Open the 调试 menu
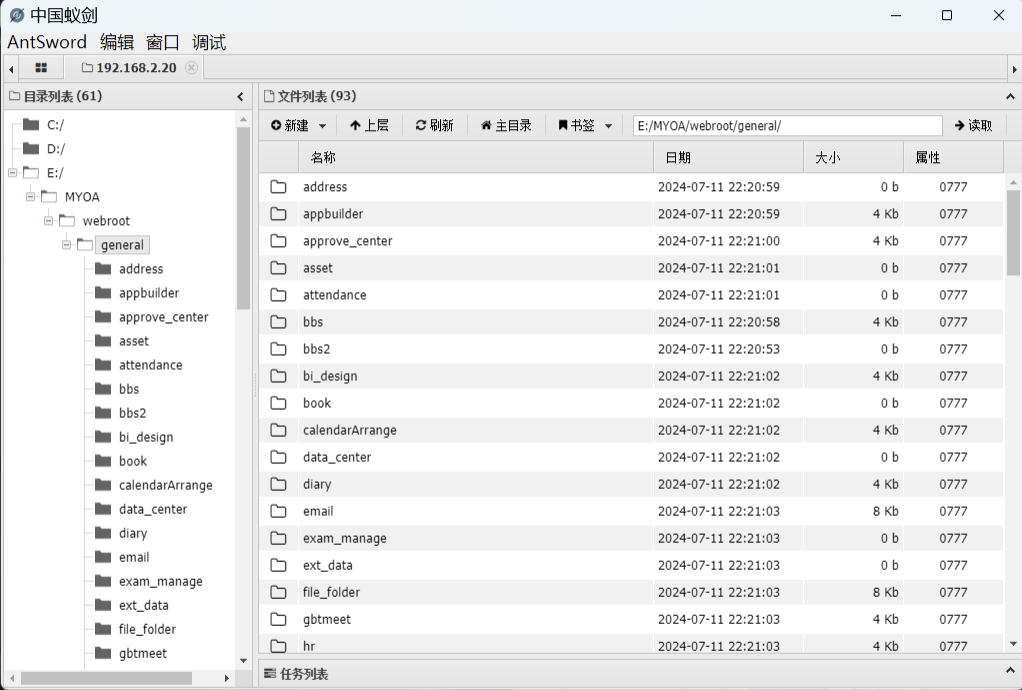This screenshot has height=690, width=1022. pyautogui.click(x=209, y=42)
